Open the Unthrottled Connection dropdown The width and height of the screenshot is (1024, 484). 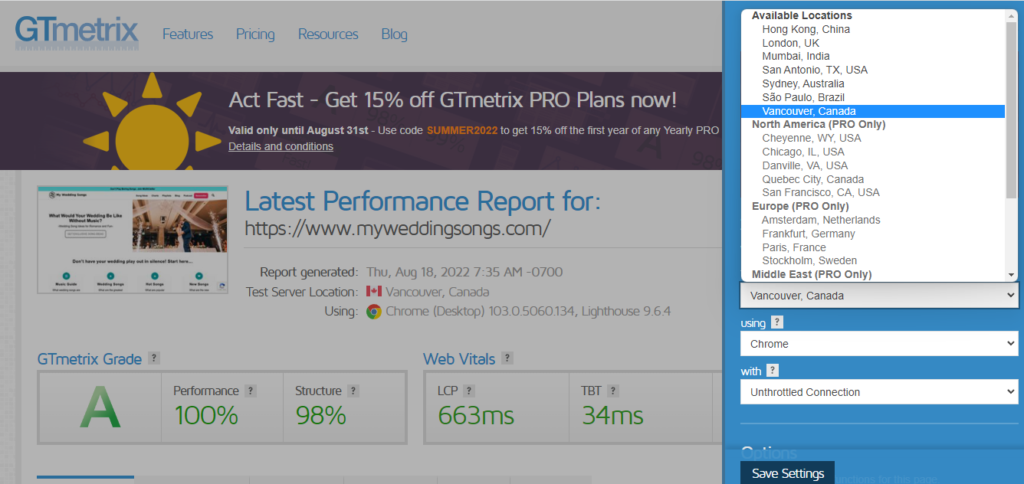click(879, 393)
